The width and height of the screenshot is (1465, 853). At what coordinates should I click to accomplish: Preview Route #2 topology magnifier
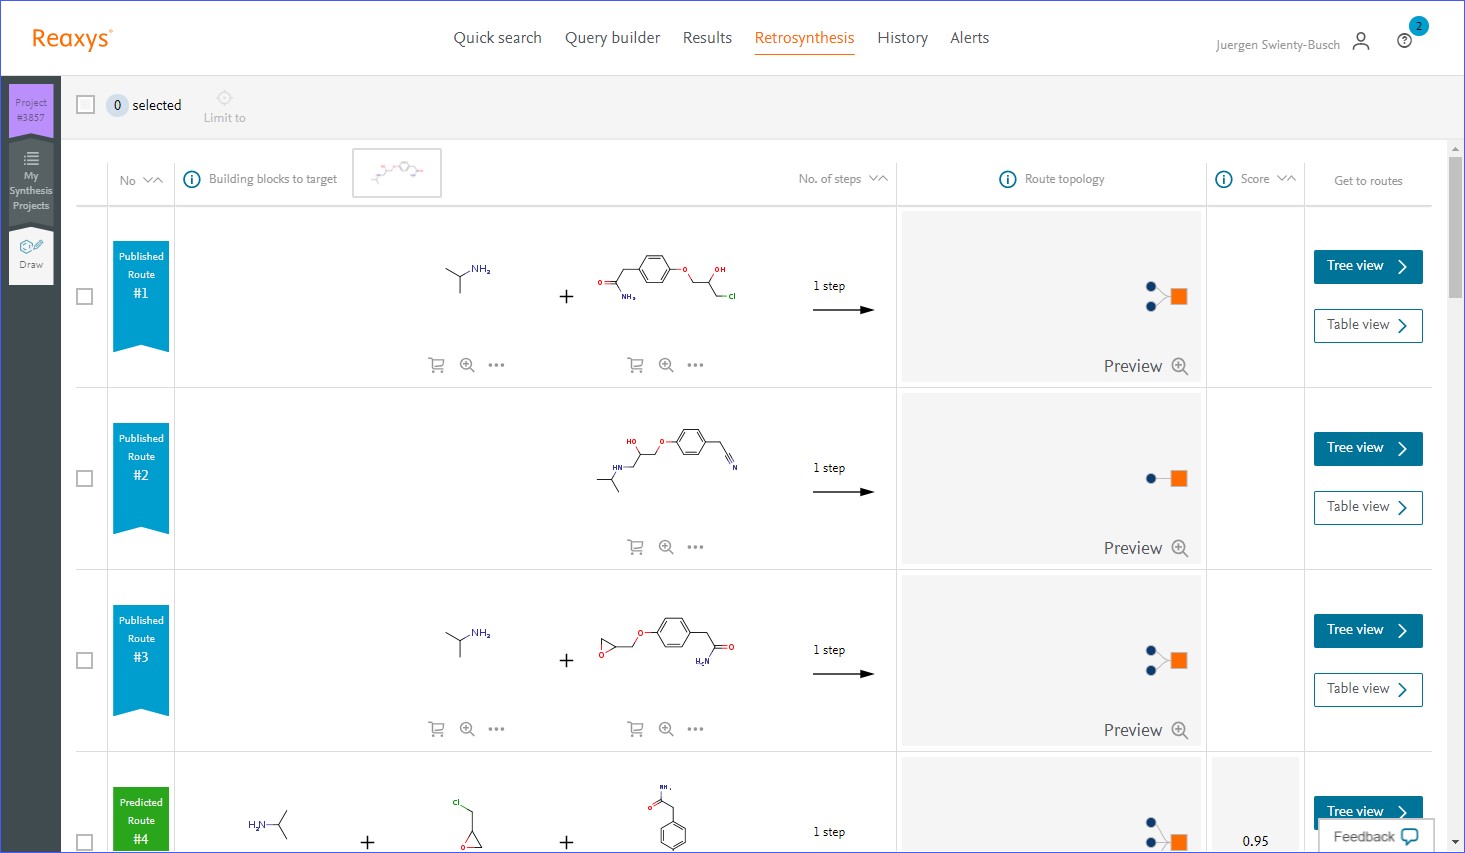[1180, 548]
